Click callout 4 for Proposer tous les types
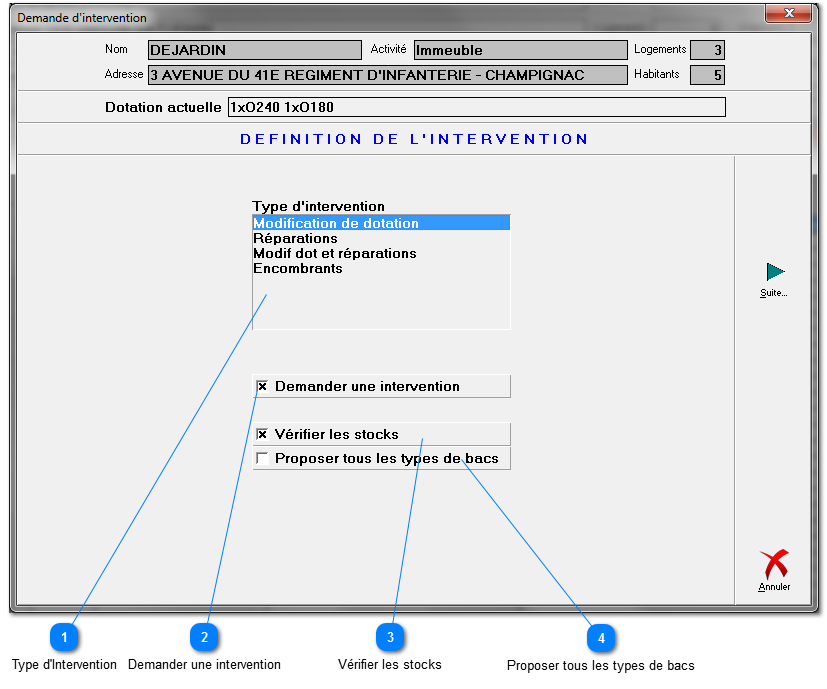This screenshot has width=827, height=689. pyautogui.click(x=601, y=637)
